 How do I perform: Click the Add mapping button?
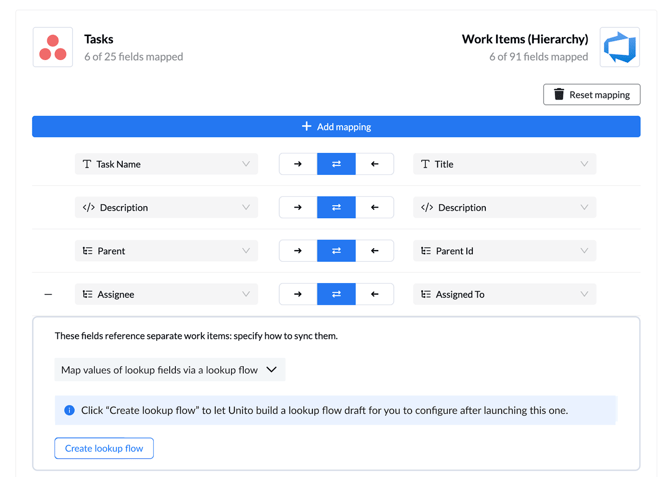pos(336,127)
